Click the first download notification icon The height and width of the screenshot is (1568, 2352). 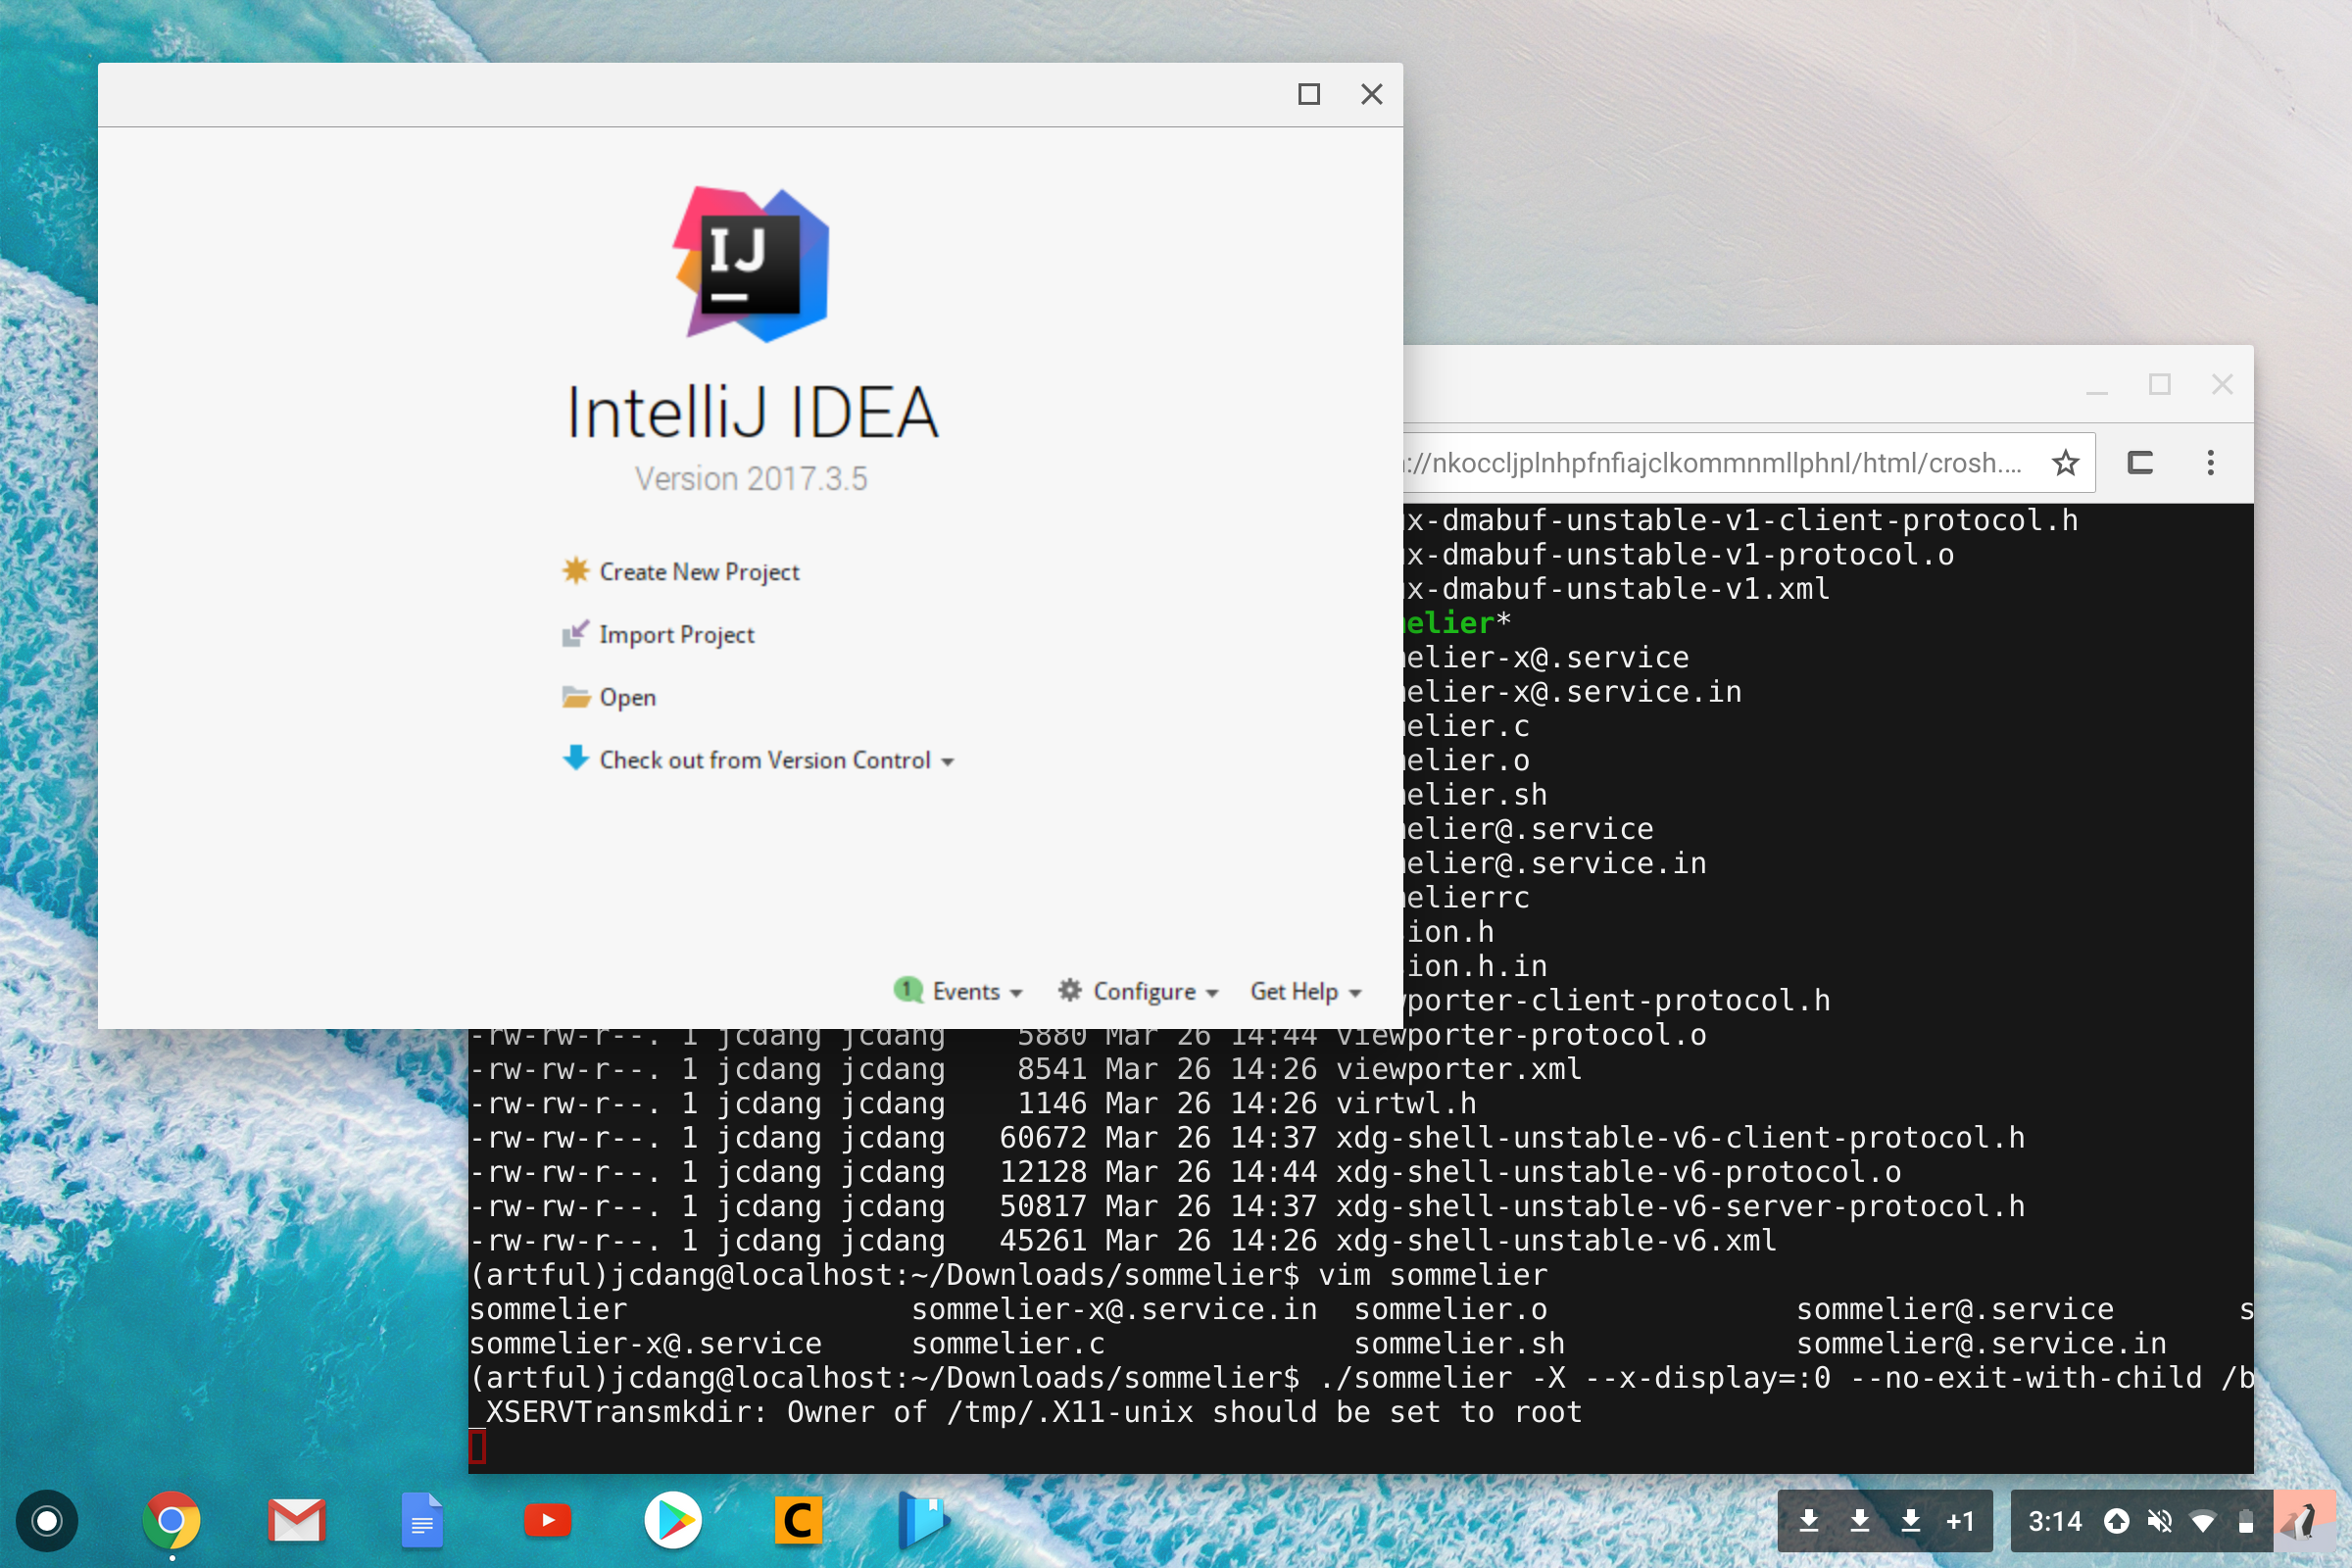[x=1809, y=1521]
